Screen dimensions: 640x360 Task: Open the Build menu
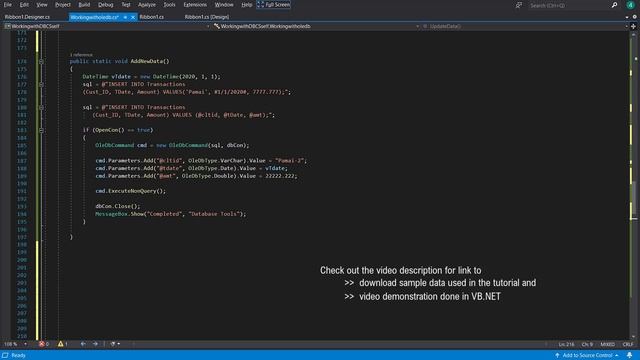tap(84, 5)
